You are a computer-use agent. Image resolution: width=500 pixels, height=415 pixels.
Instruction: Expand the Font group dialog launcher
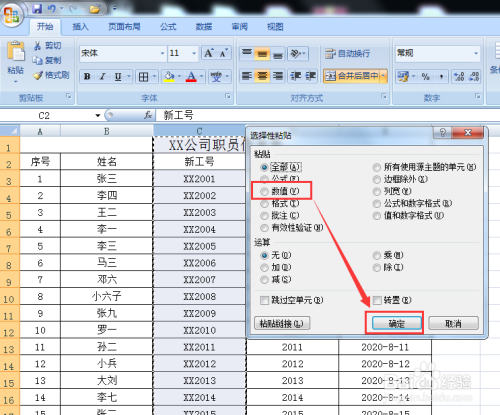click(x=228, y=96)
